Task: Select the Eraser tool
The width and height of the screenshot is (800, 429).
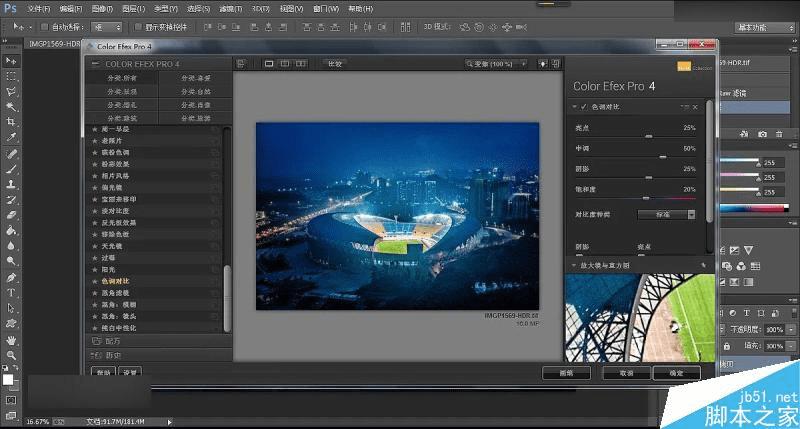Action: tap(11, 215)
